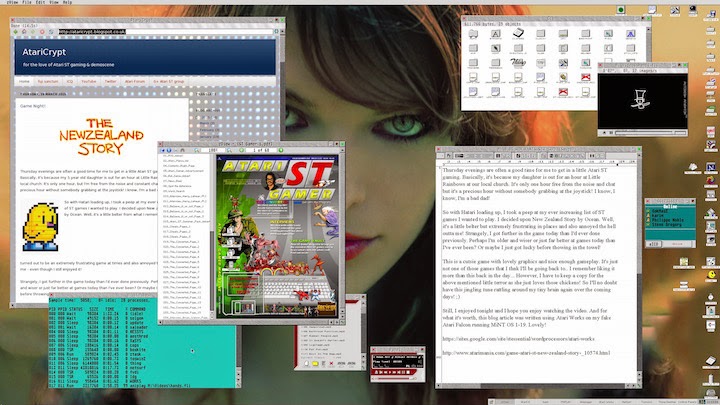Click the file window vertical scrollbar

click(x=648, y=44)
